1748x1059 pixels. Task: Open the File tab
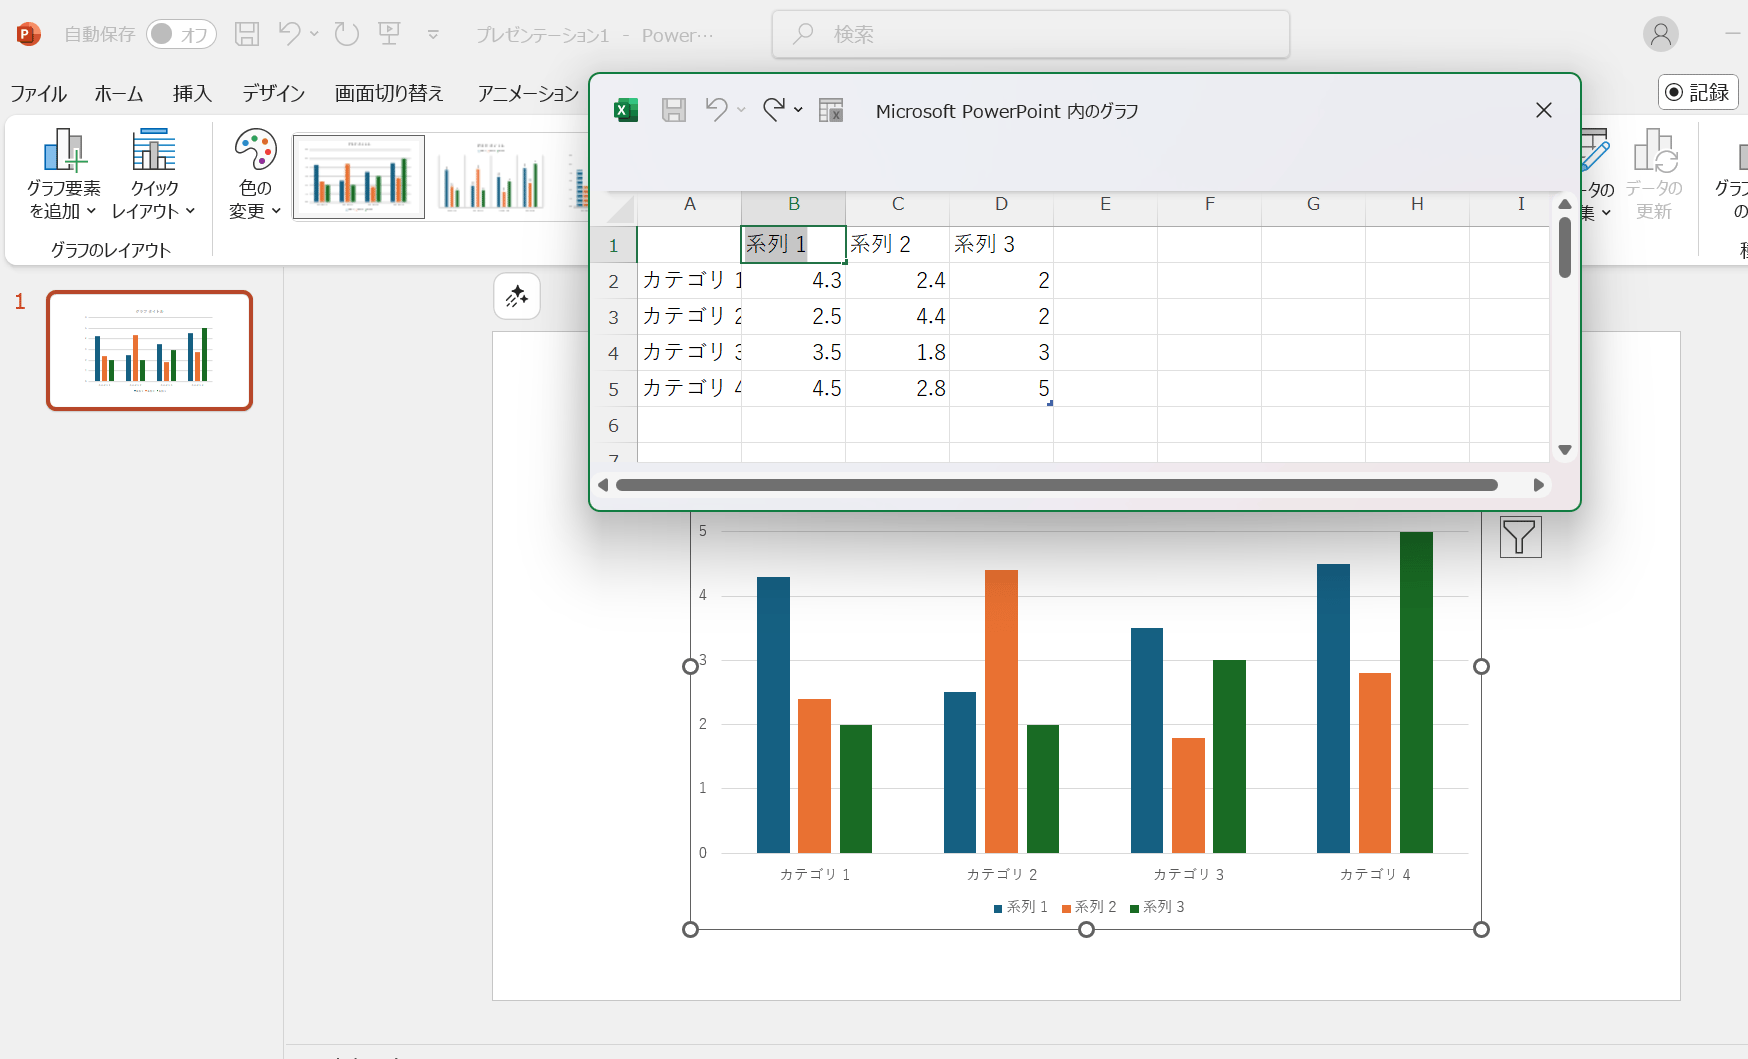[38, 93]
